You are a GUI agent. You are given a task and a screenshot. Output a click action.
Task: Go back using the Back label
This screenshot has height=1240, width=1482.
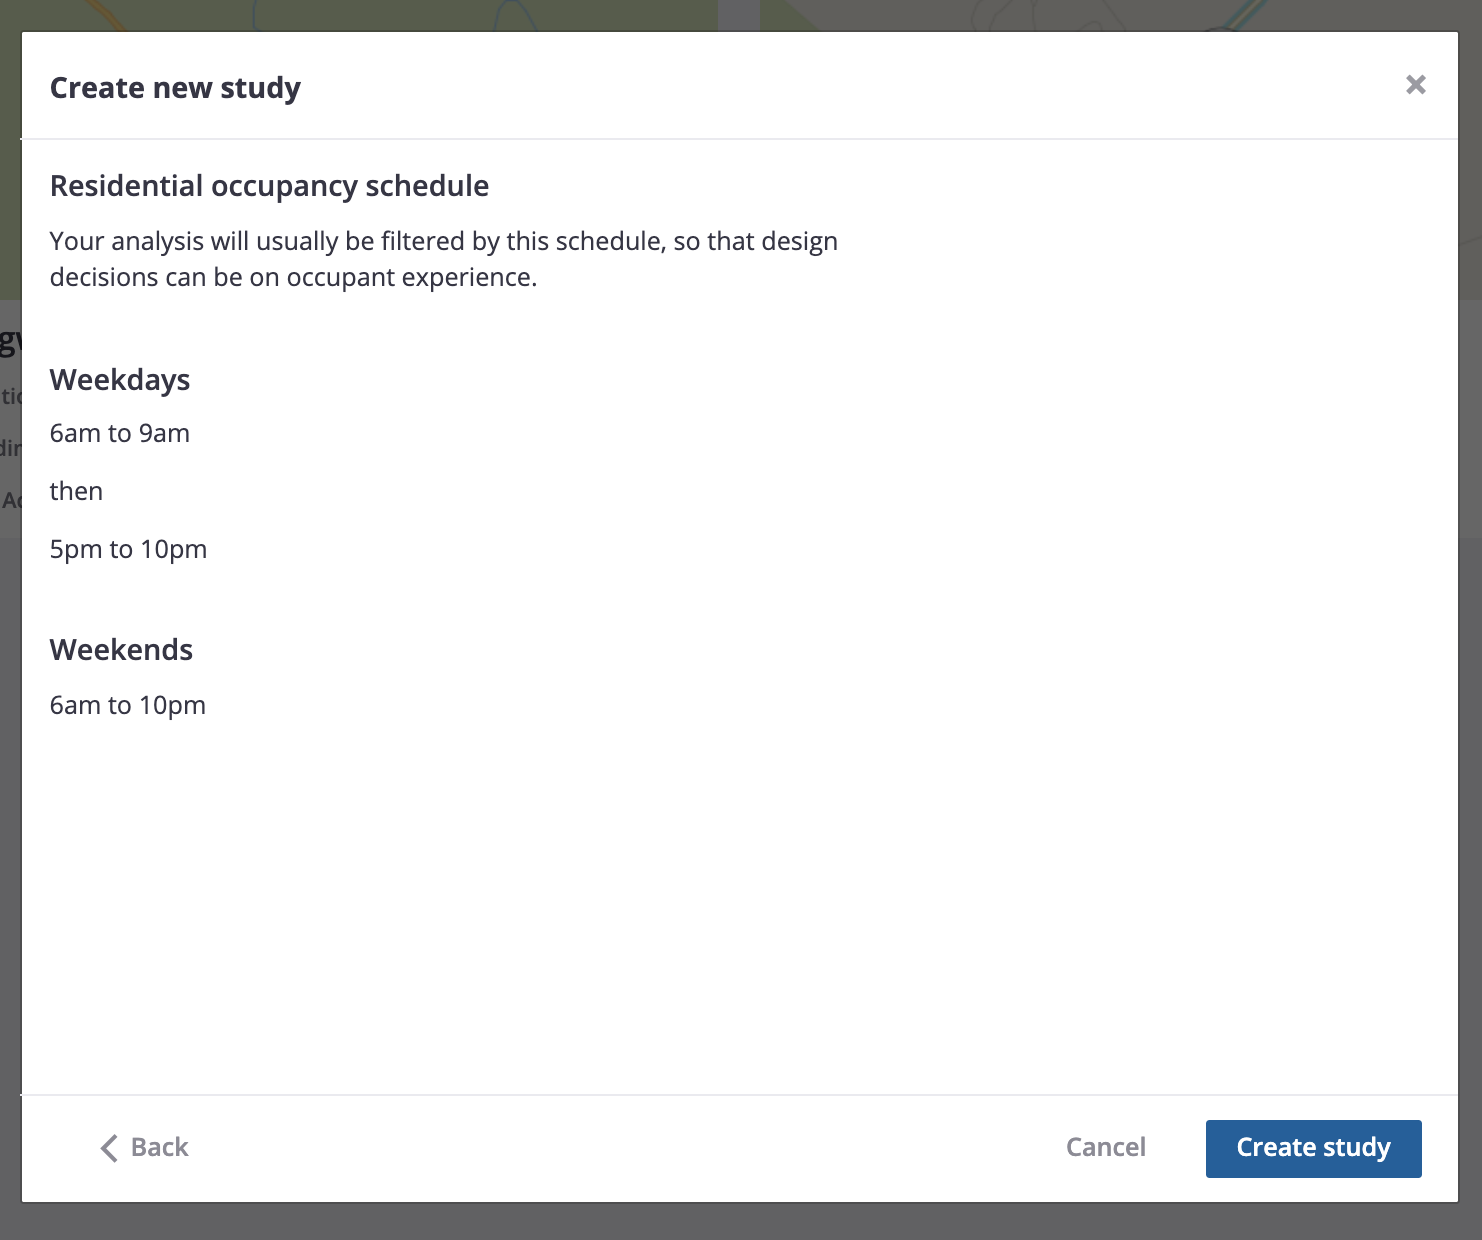pos(159,1147)
